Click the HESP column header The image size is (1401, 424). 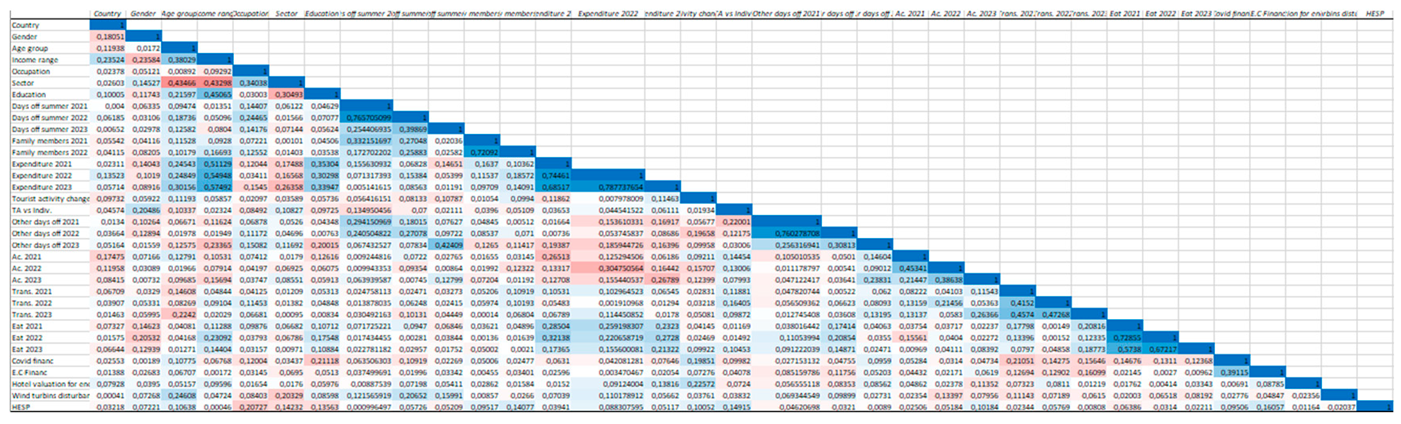coord(1375,14)
